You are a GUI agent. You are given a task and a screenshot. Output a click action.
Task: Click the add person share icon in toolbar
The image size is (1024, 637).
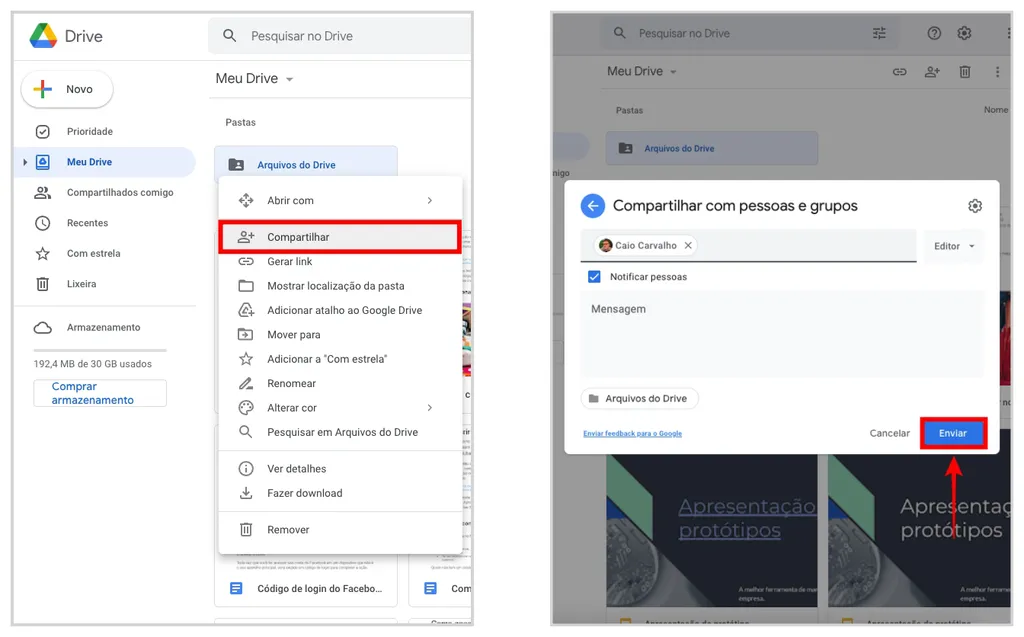pos(932,72)
